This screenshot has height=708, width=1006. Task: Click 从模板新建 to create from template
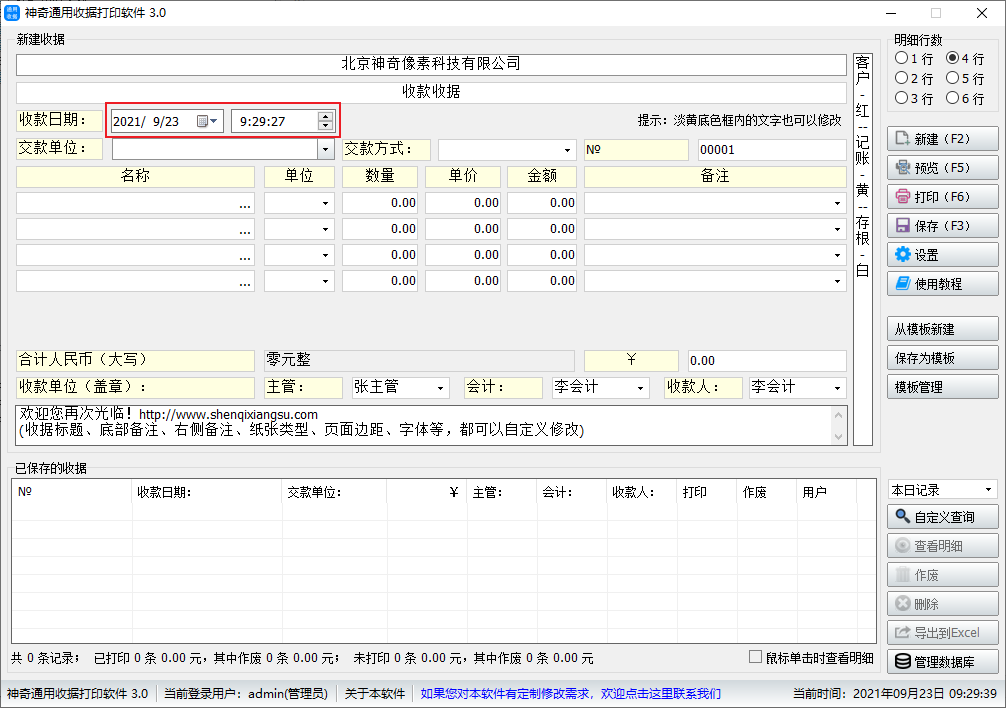(942, 329)
